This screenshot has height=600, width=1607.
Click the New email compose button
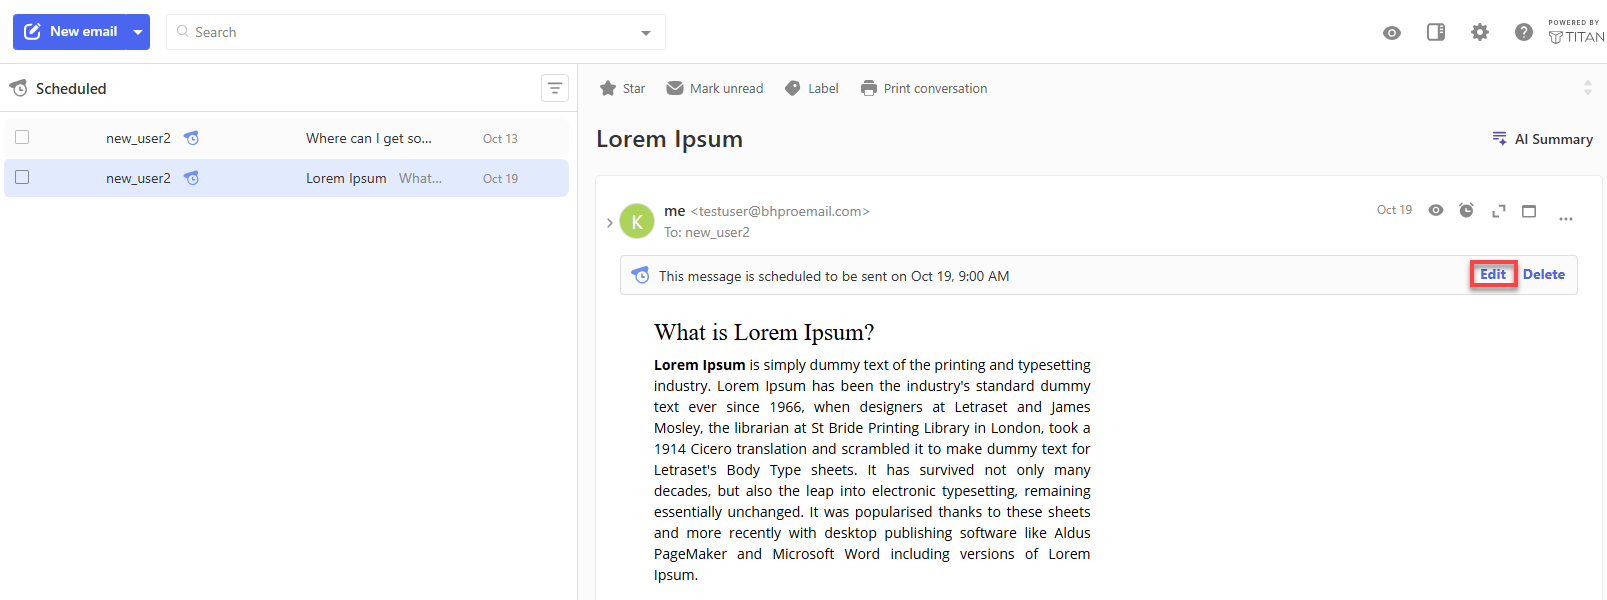click(70, 32)
